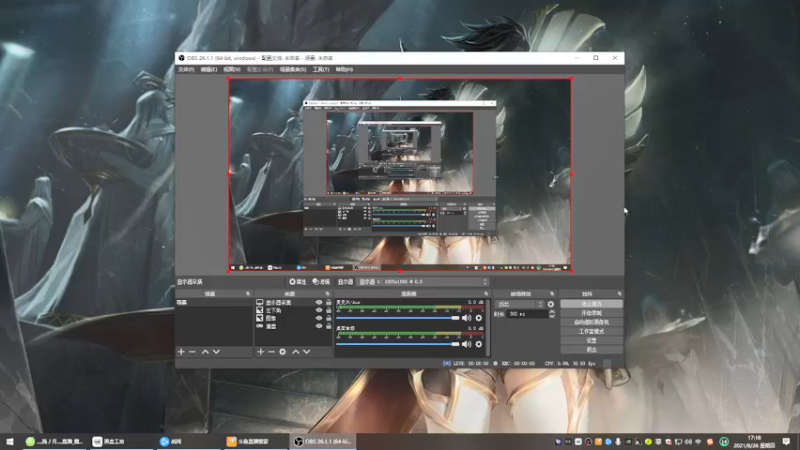Open Windows Start menu
800x450 pixels.
coord(10,441)
